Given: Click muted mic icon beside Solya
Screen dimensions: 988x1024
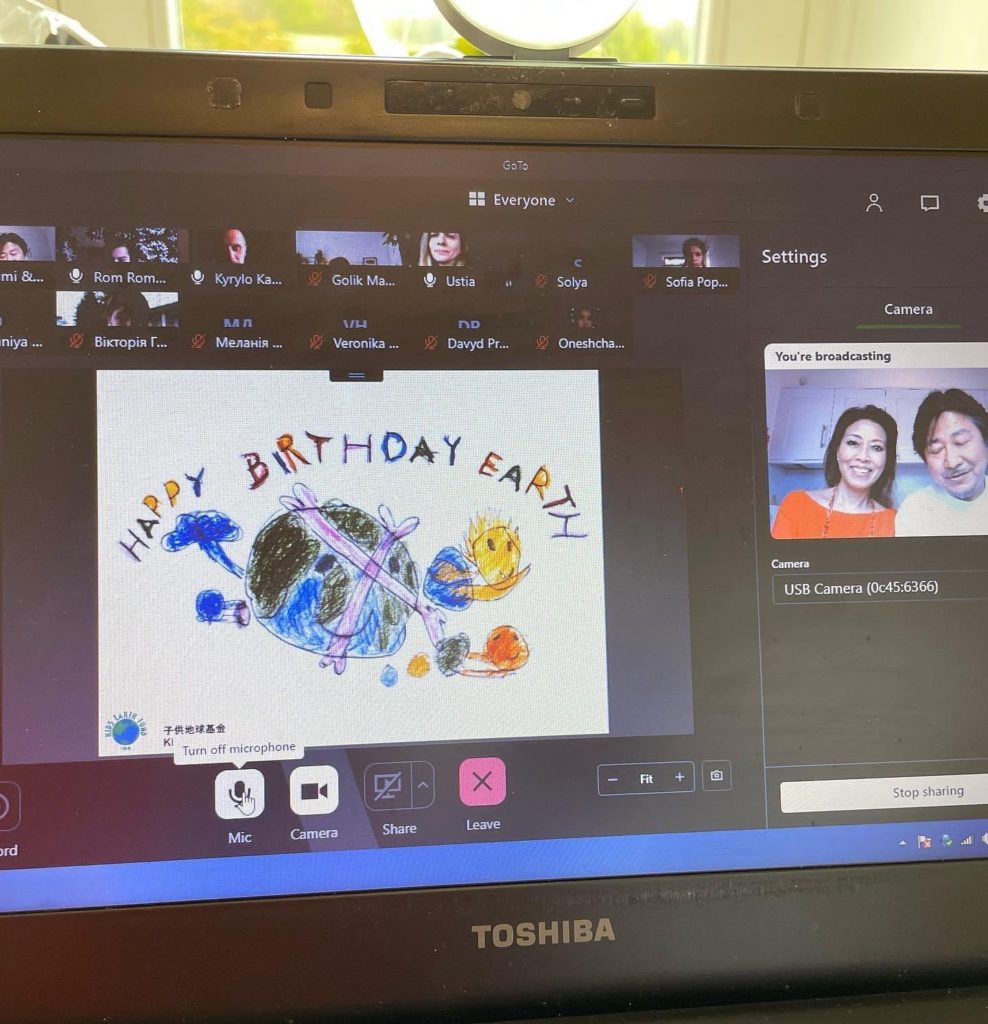Looking at the screenshot, I should click(x=541, y=281).
